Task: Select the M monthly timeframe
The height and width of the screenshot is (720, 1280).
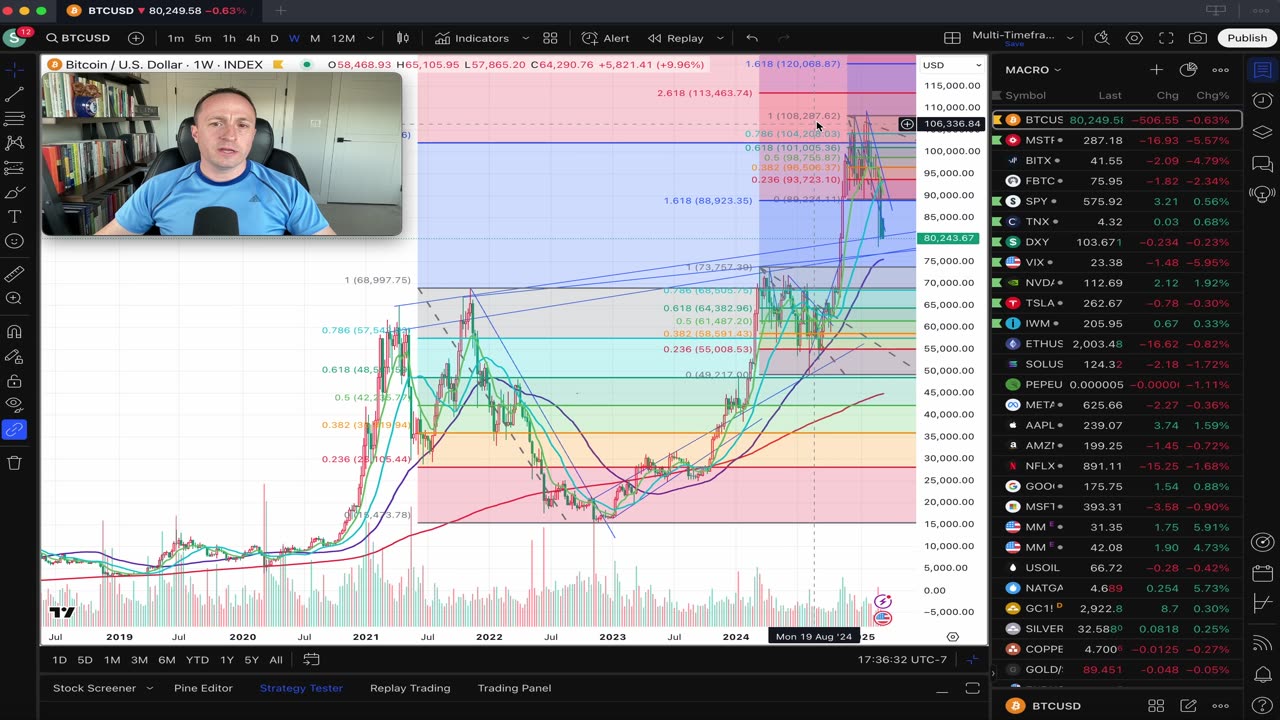Action: [315, 38]
